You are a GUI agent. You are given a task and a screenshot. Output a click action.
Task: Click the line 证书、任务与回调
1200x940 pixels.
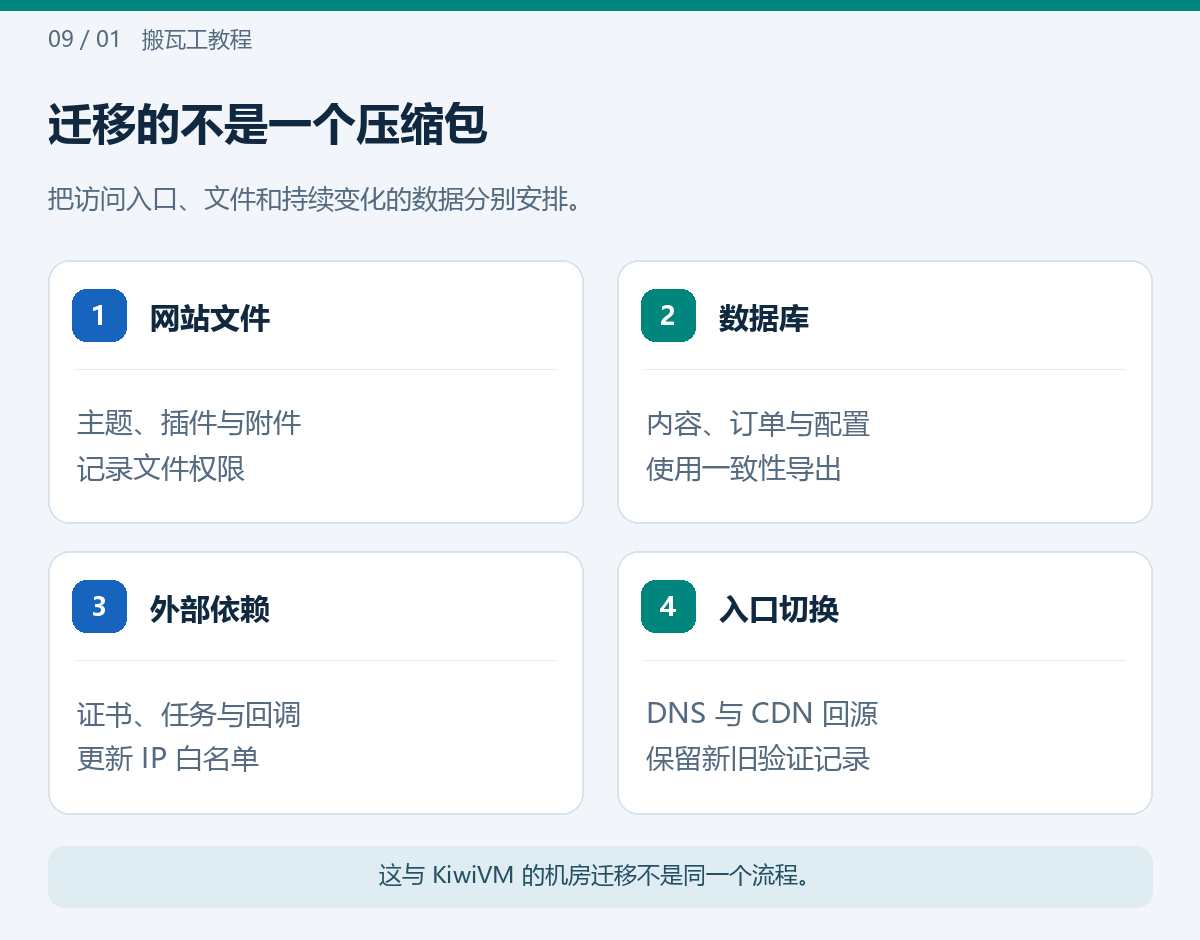click(189, 714)
